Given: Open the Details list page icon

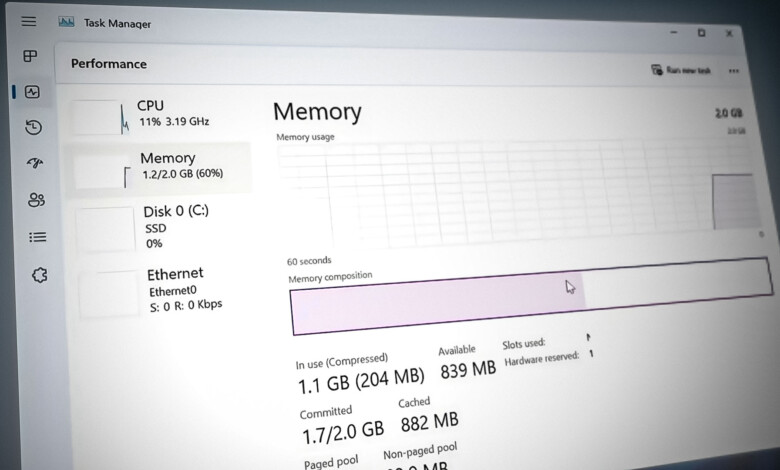Looking at the screenshot, I should pos(38,237).
